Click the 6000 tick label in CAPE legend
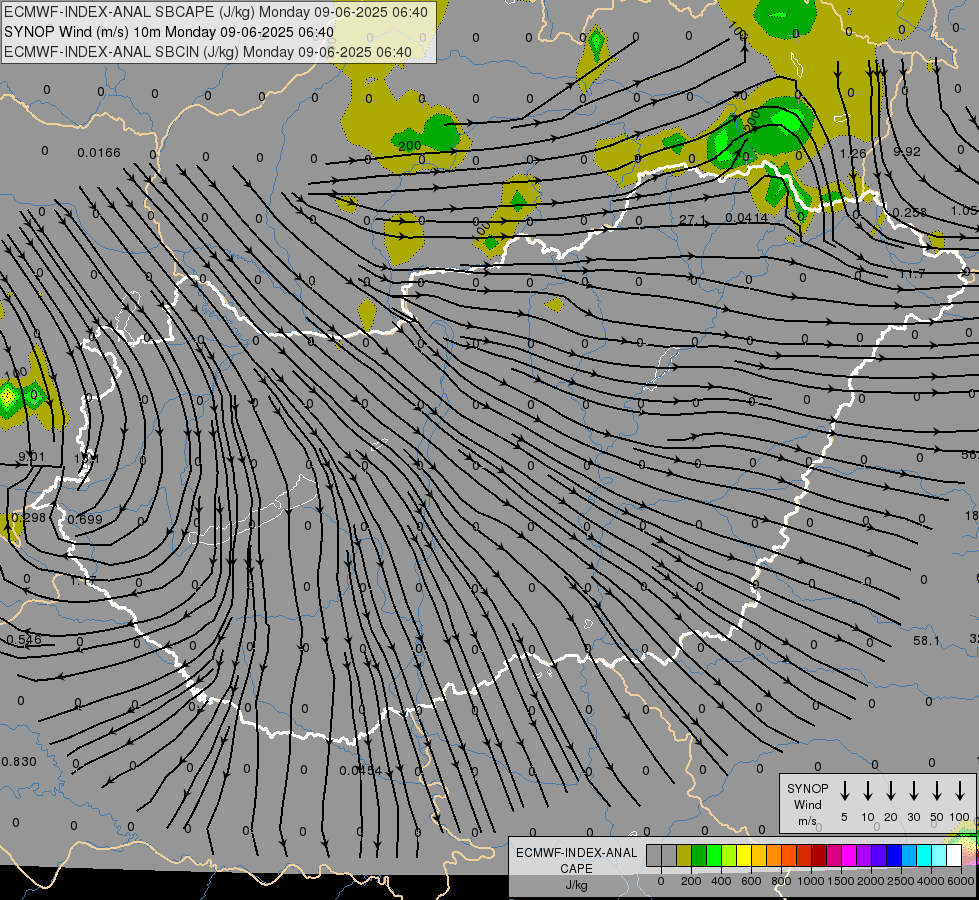The image size is (979, 900). point(961,881)
